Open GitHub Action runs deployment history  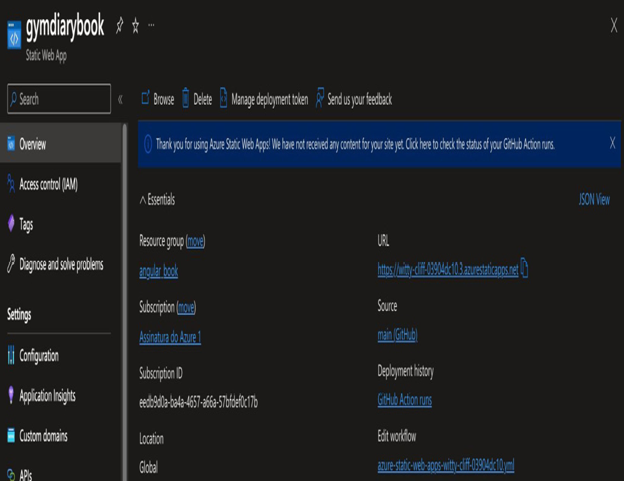[x=404, y=400]
